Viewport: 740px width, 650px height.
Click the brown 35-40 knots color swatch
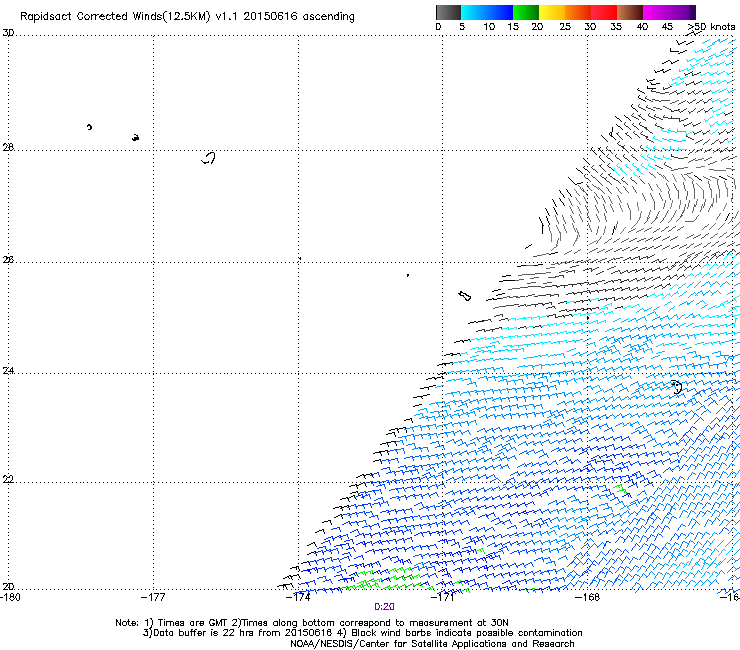coord(630,12)
